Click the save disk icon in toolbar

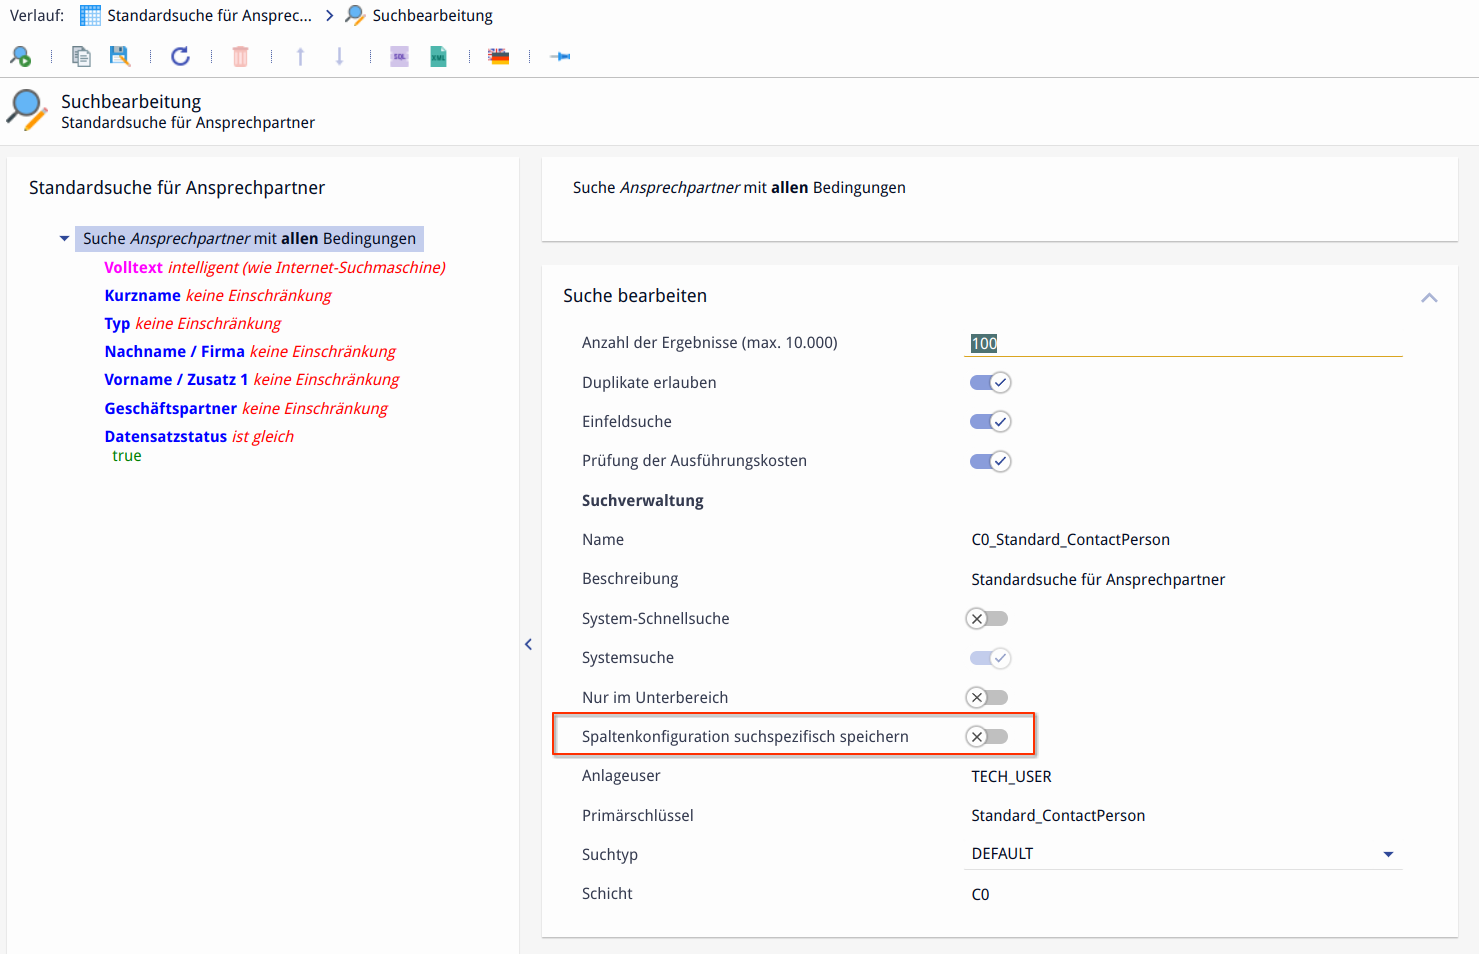click(x=120, y=57)
